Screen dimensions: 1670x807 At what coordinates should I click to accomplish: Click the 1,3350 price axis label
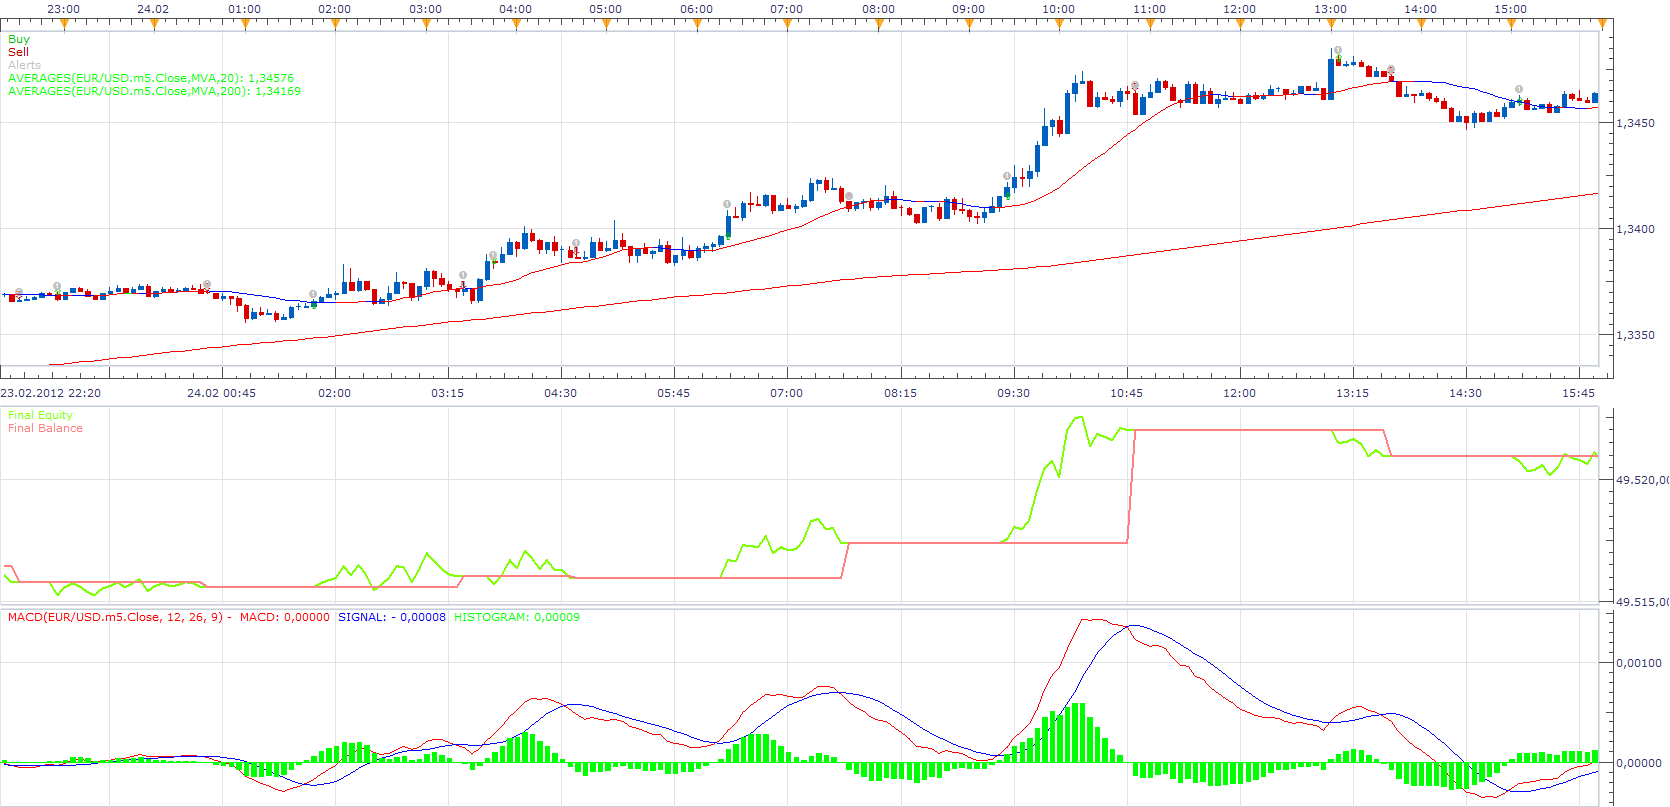coord(1635,335)
